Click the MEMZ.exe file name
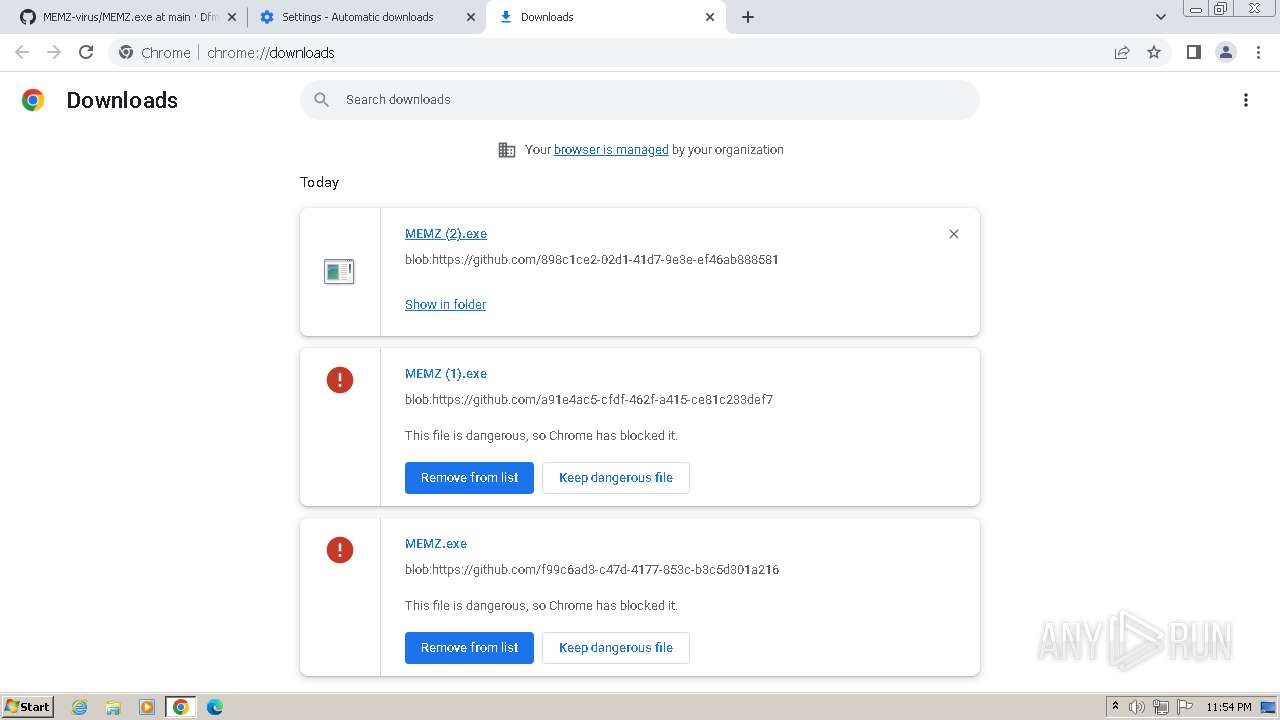 pyautogui.click(x=436, y=544)
